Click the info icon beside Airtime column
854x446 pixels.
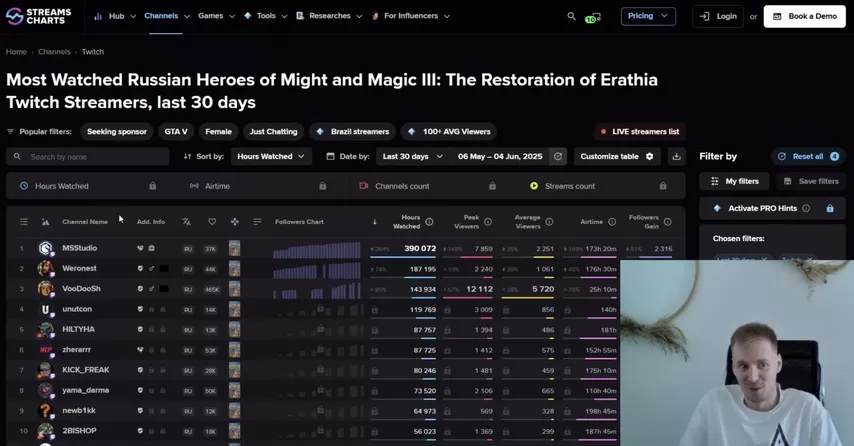[612, 222]
